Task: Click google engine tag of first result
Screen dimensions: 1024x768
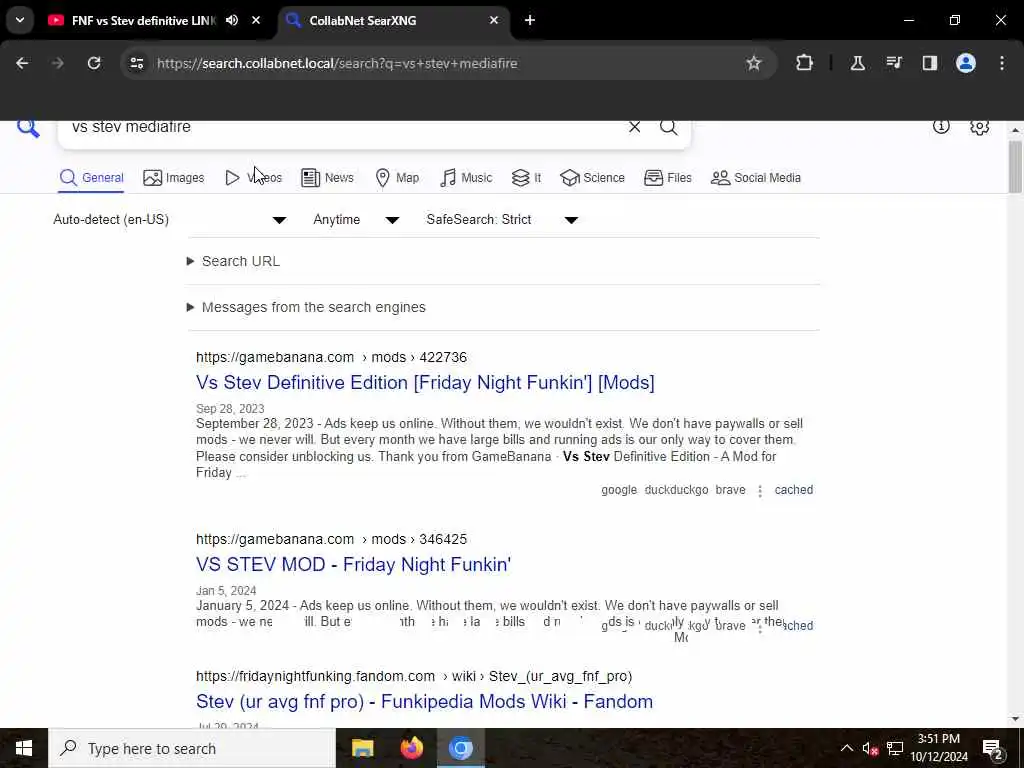Action: point(619,490)
